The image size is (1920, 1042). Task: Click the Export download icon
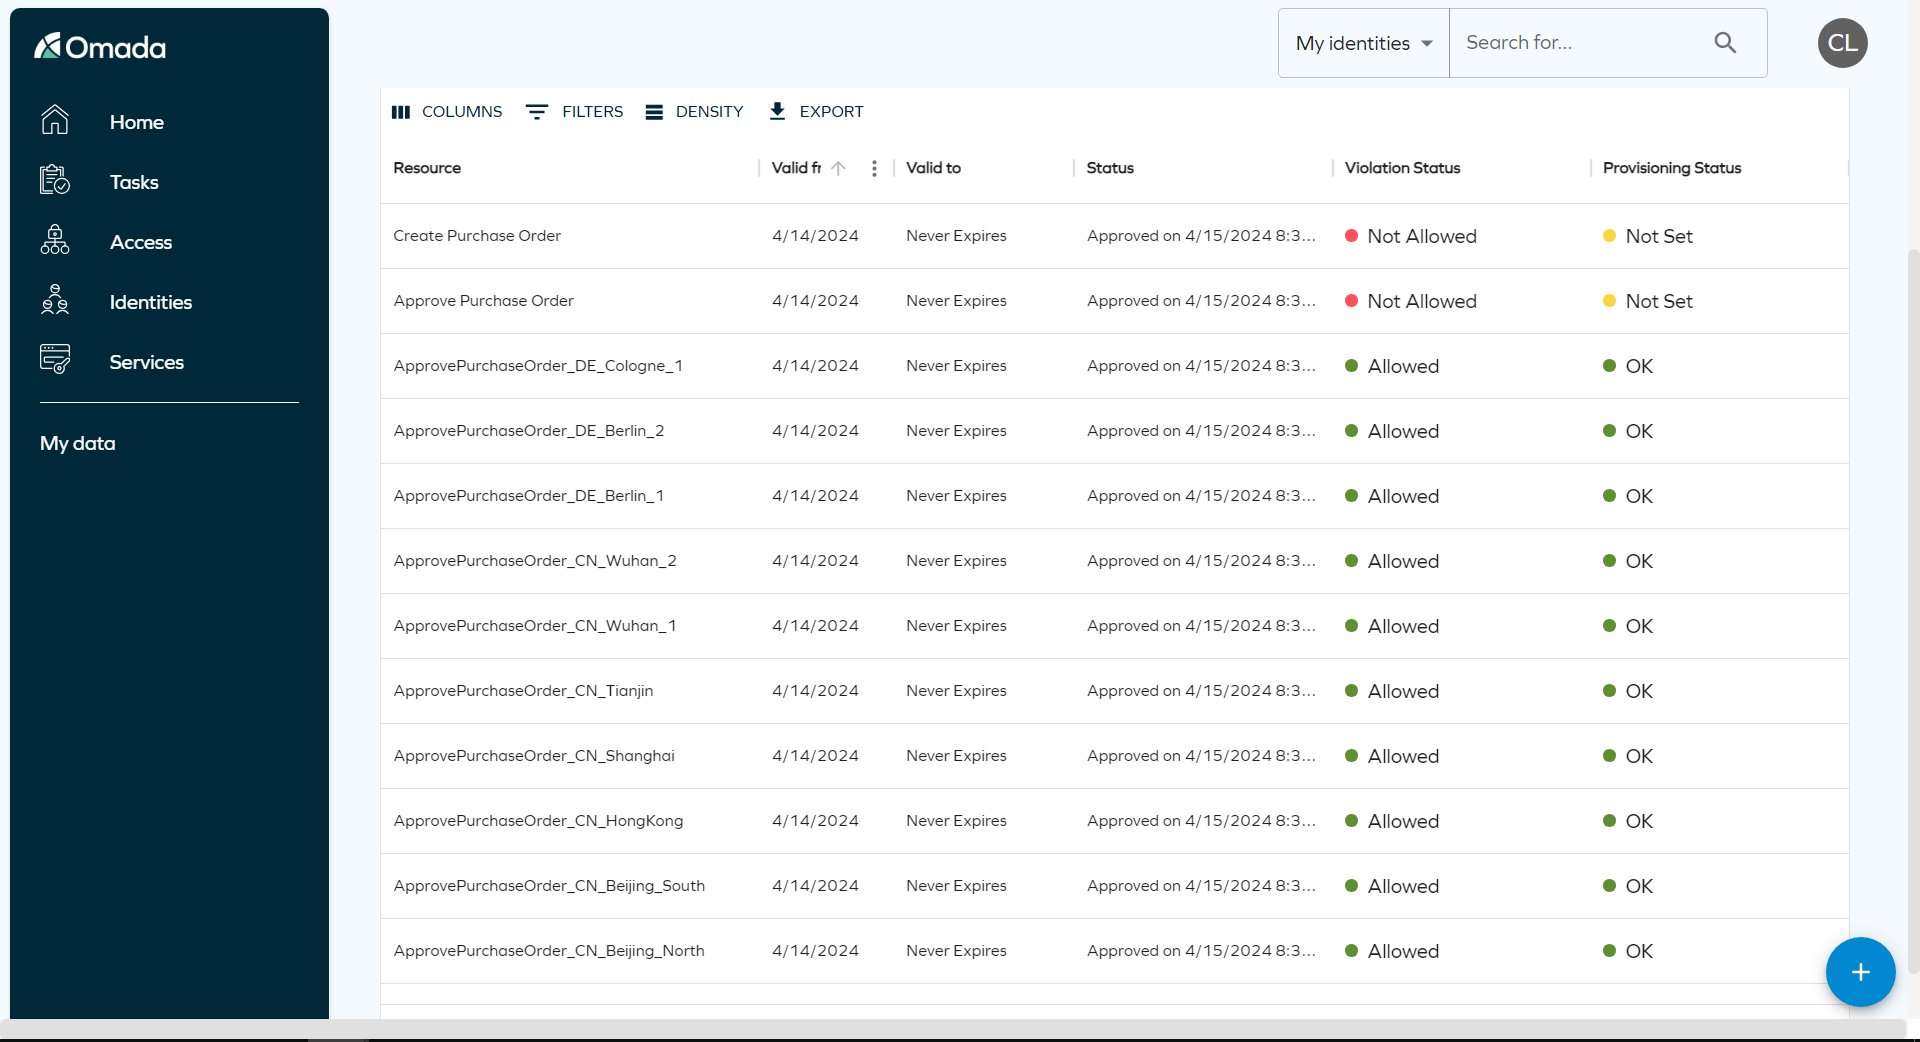(x=777, y=111)
